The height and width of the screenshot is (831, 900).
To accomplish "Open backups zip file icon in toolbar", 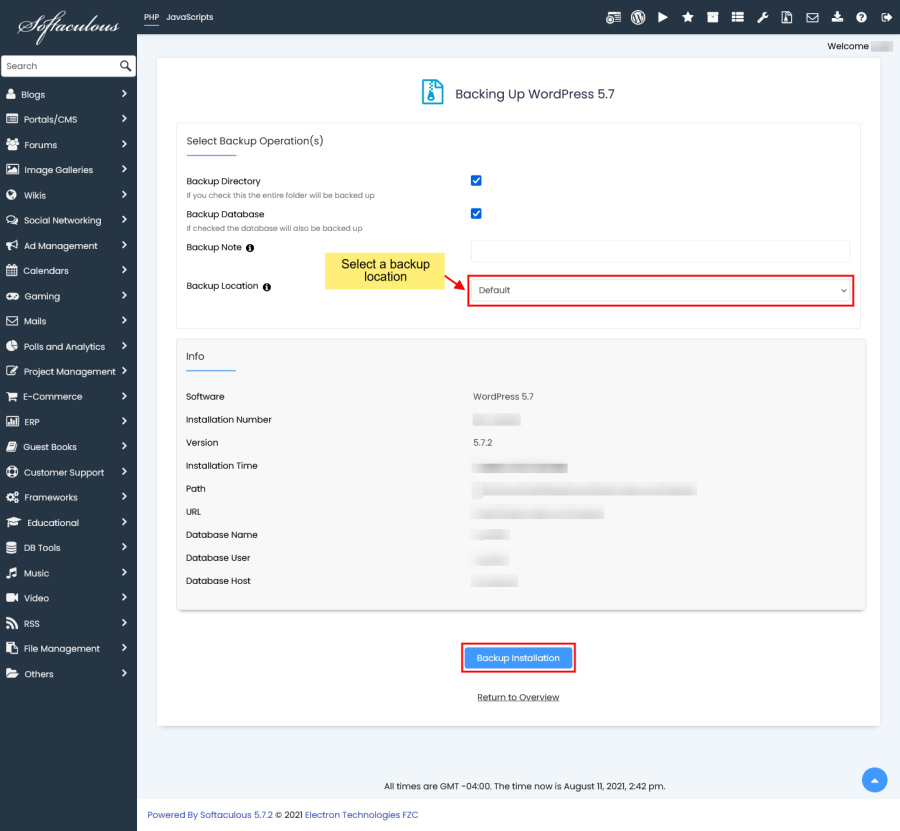I will click(787, 17).
